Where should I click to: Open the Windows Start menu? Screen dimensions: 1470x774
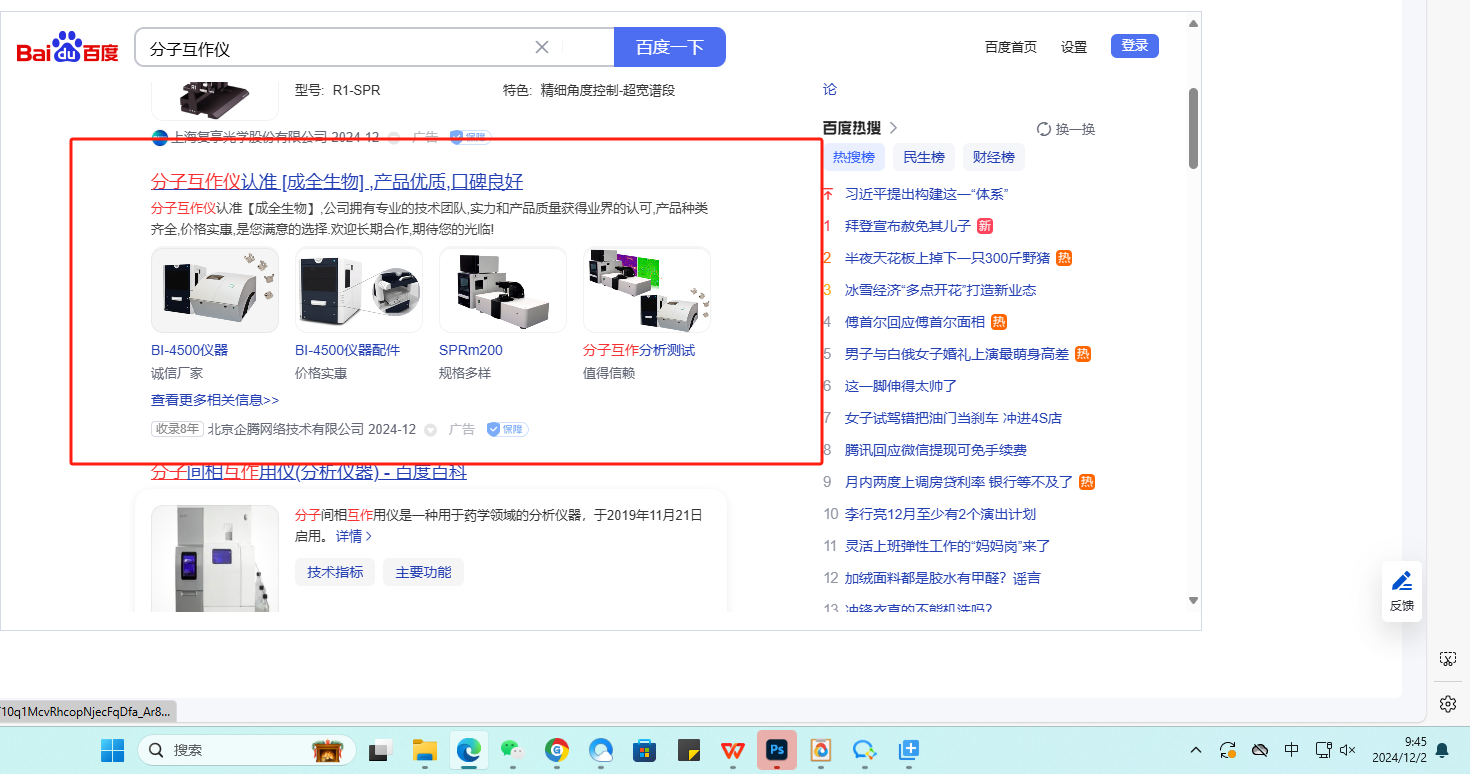tap(112, 750)
